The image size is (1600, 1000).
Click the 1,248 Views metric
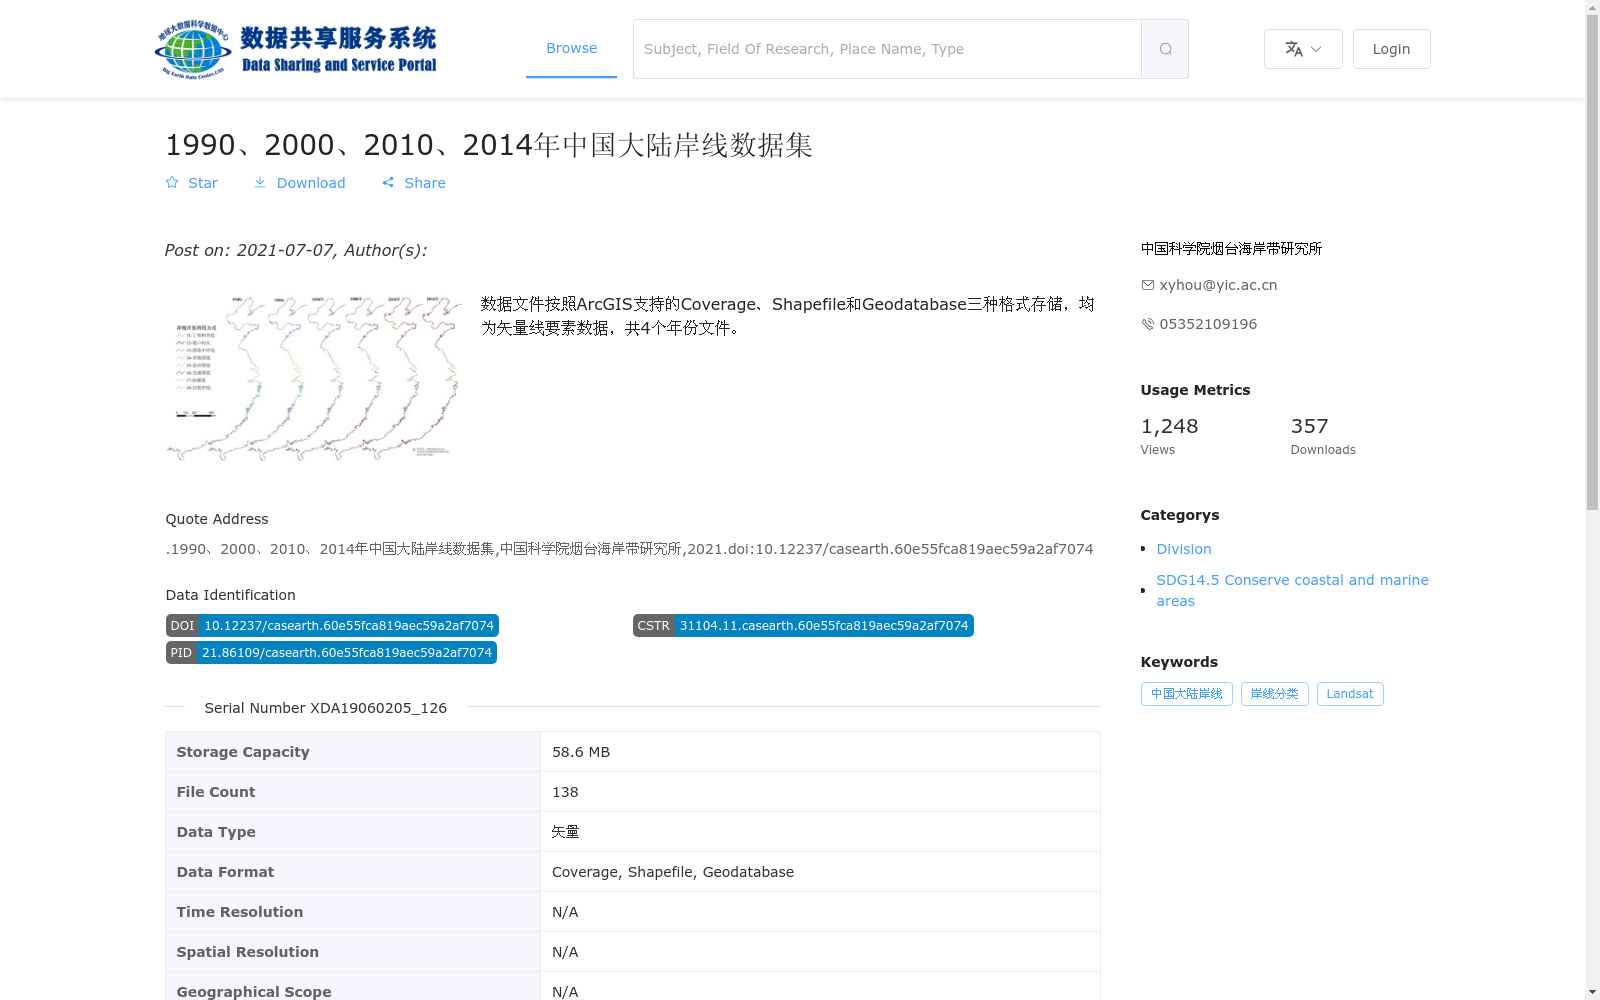[1170, 436]
